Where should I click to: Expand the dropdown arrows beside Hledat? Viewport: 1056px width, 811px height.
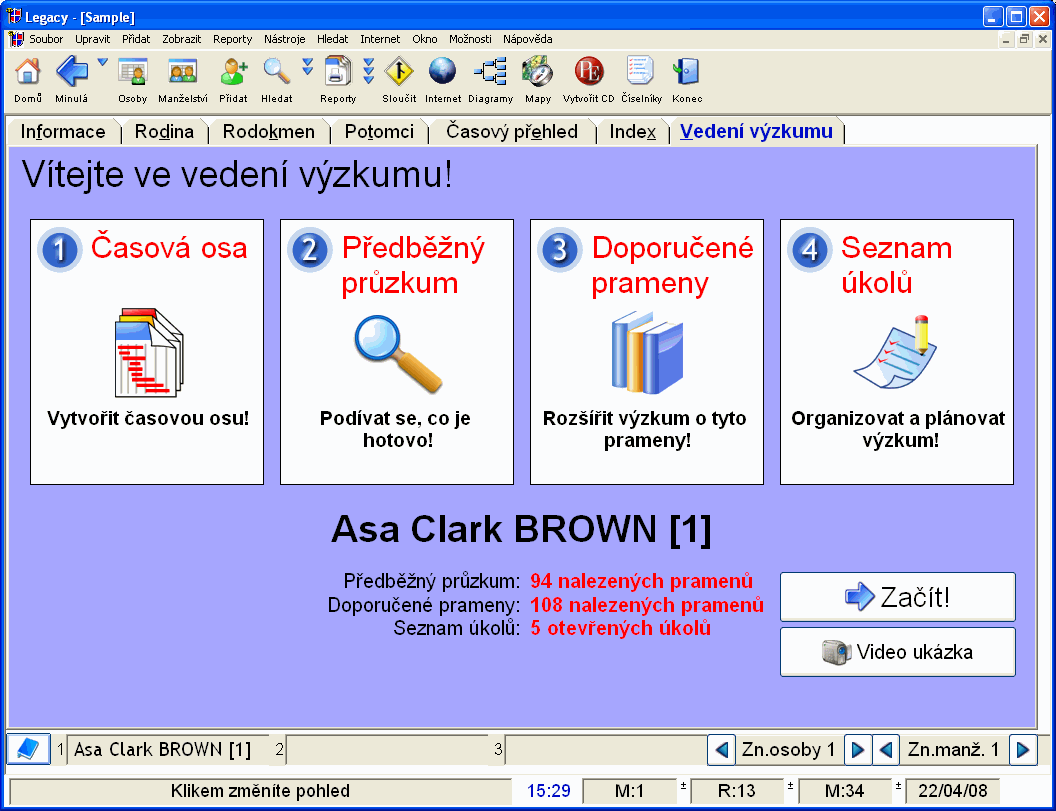(308, 66)
